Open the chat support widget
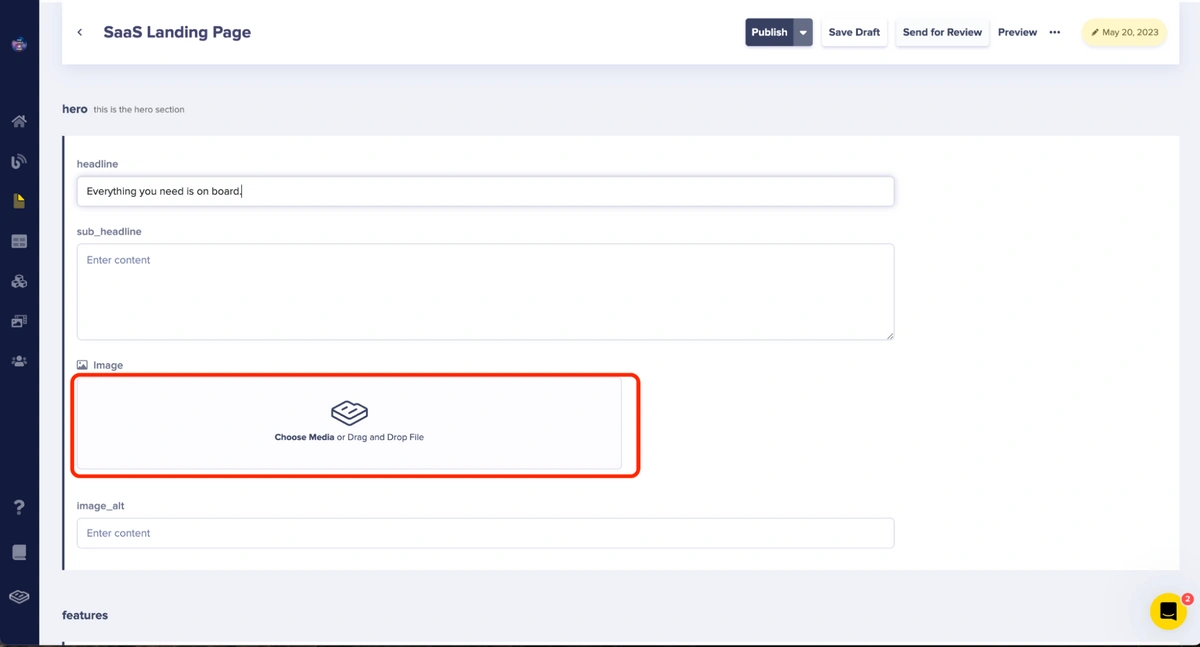Image resolution: width=1200 pixels, height=647 pixels. point(1167,611)
